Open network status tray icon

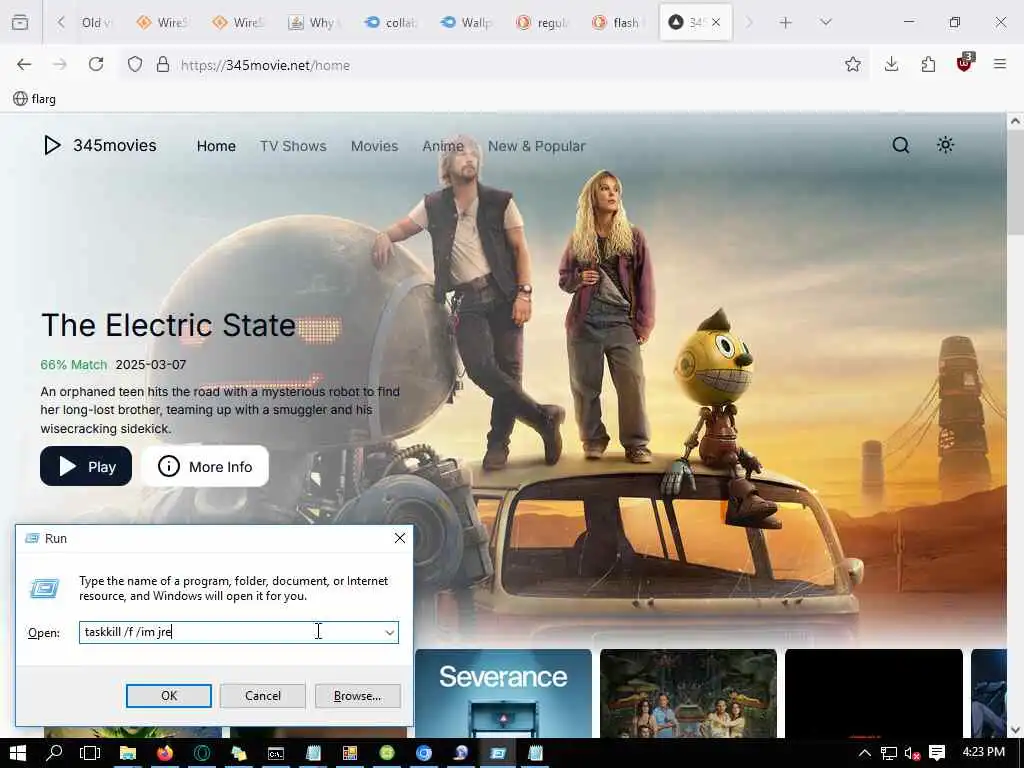pos(888,753)
